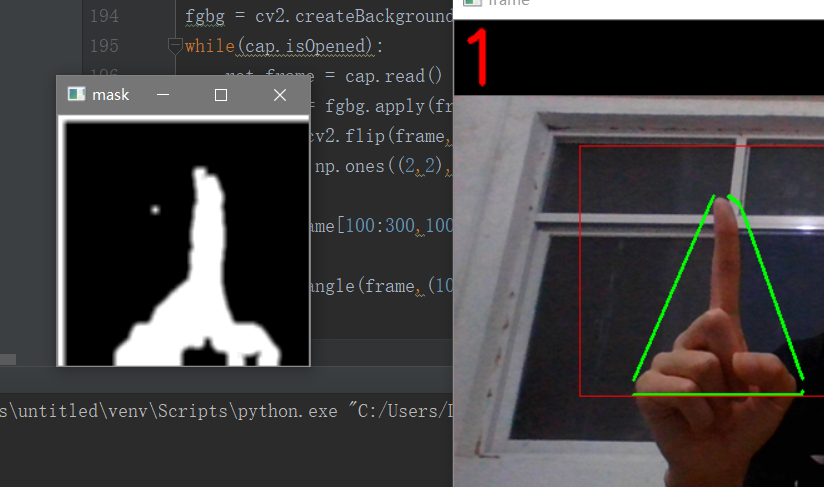Place cursor on cap.read() call
Image resolution: width=824 pixels, height=487 pixels.
point(394,76)
